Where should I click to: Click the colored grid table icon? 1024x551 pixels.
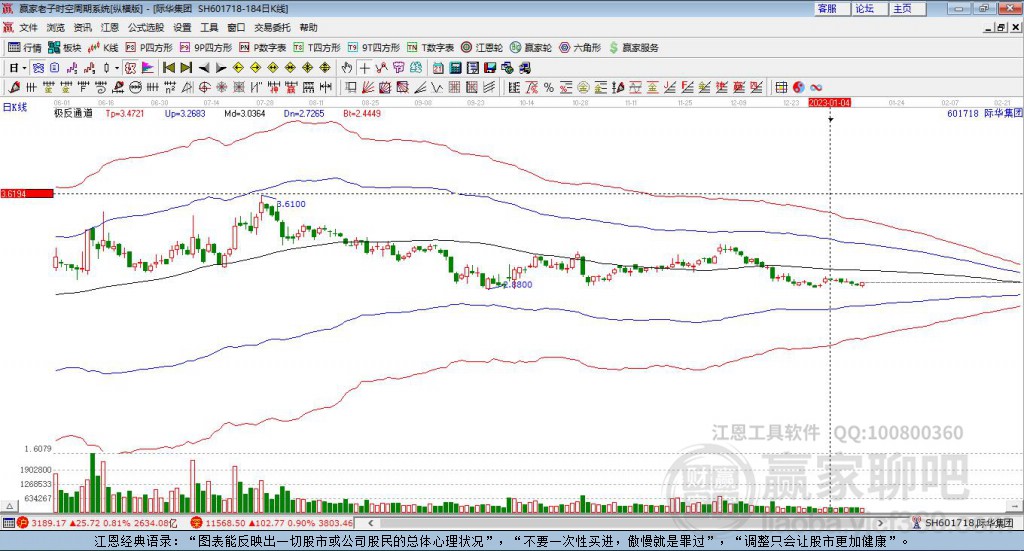[781, 87]
